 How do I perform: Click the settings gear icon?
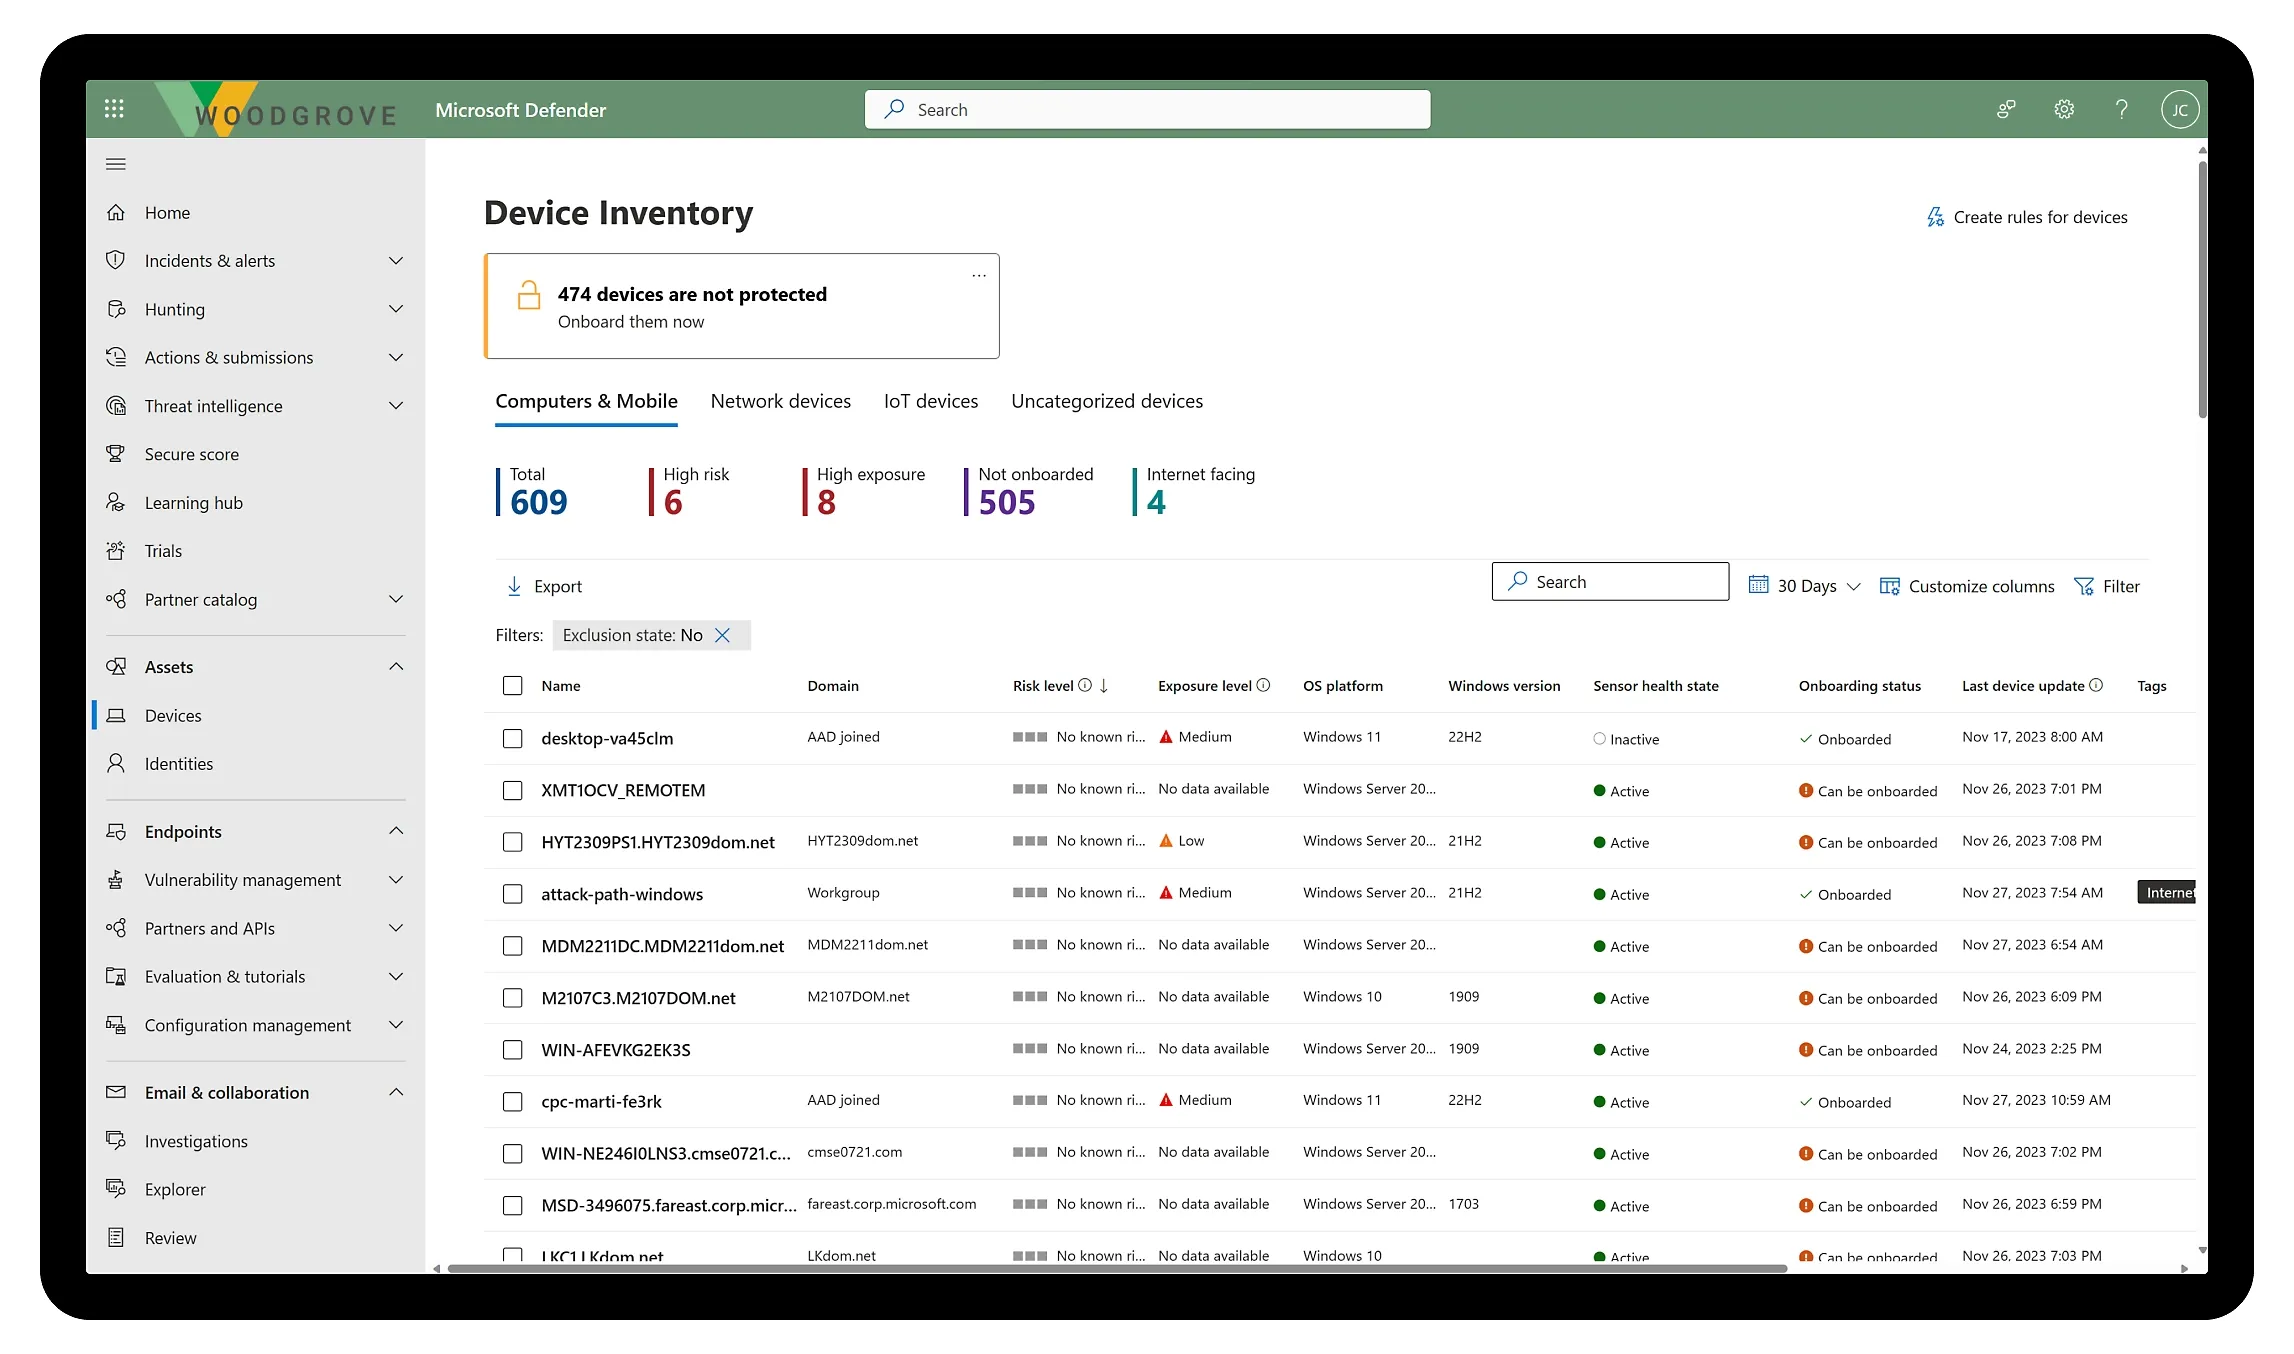2064,109
